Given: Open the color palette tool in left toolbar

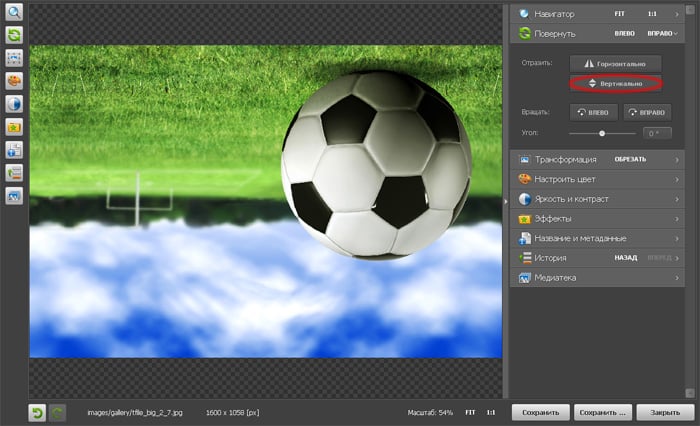Looking at the screenshot, I should click(x=15, y=81).
